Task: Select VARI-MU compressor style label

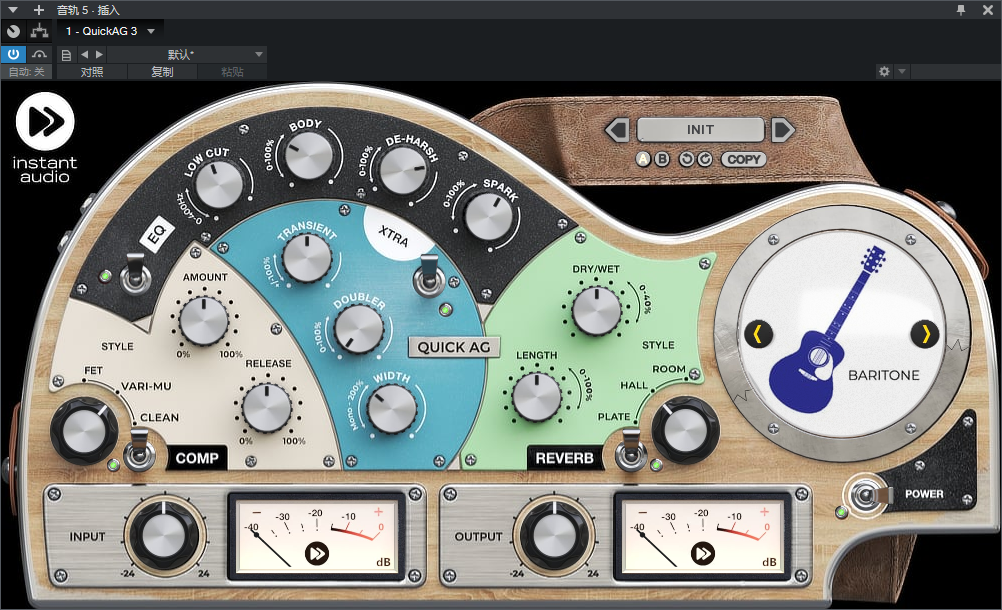Action: (x=146, y=386)
